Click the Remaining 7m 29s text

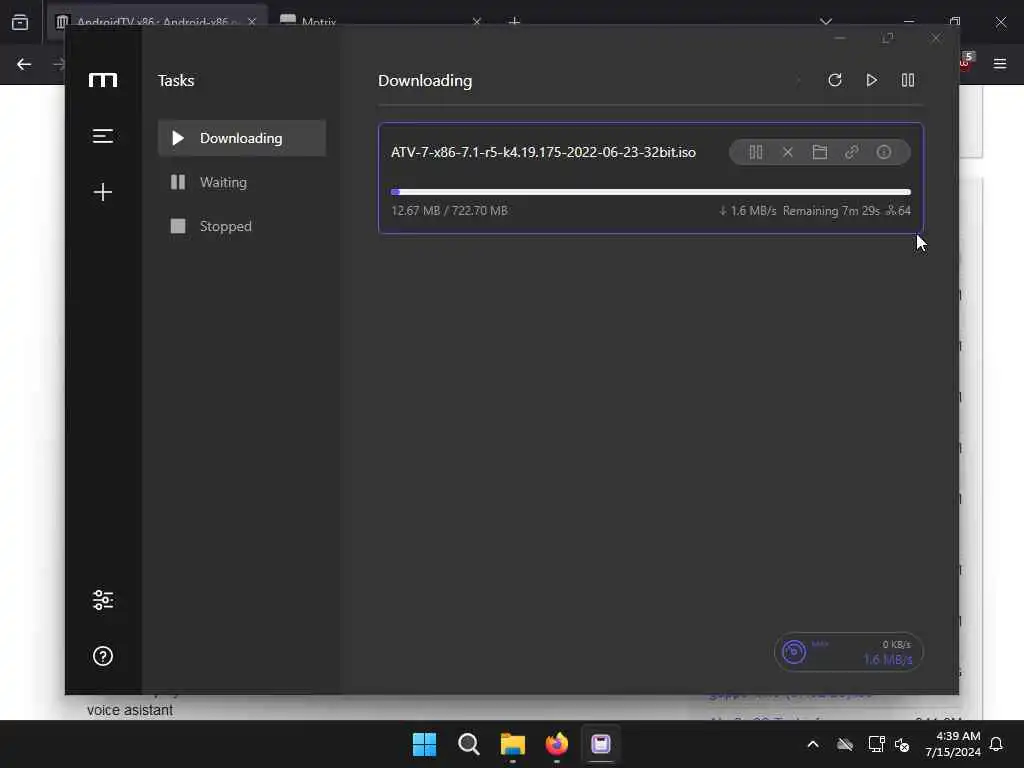point(831,210)
